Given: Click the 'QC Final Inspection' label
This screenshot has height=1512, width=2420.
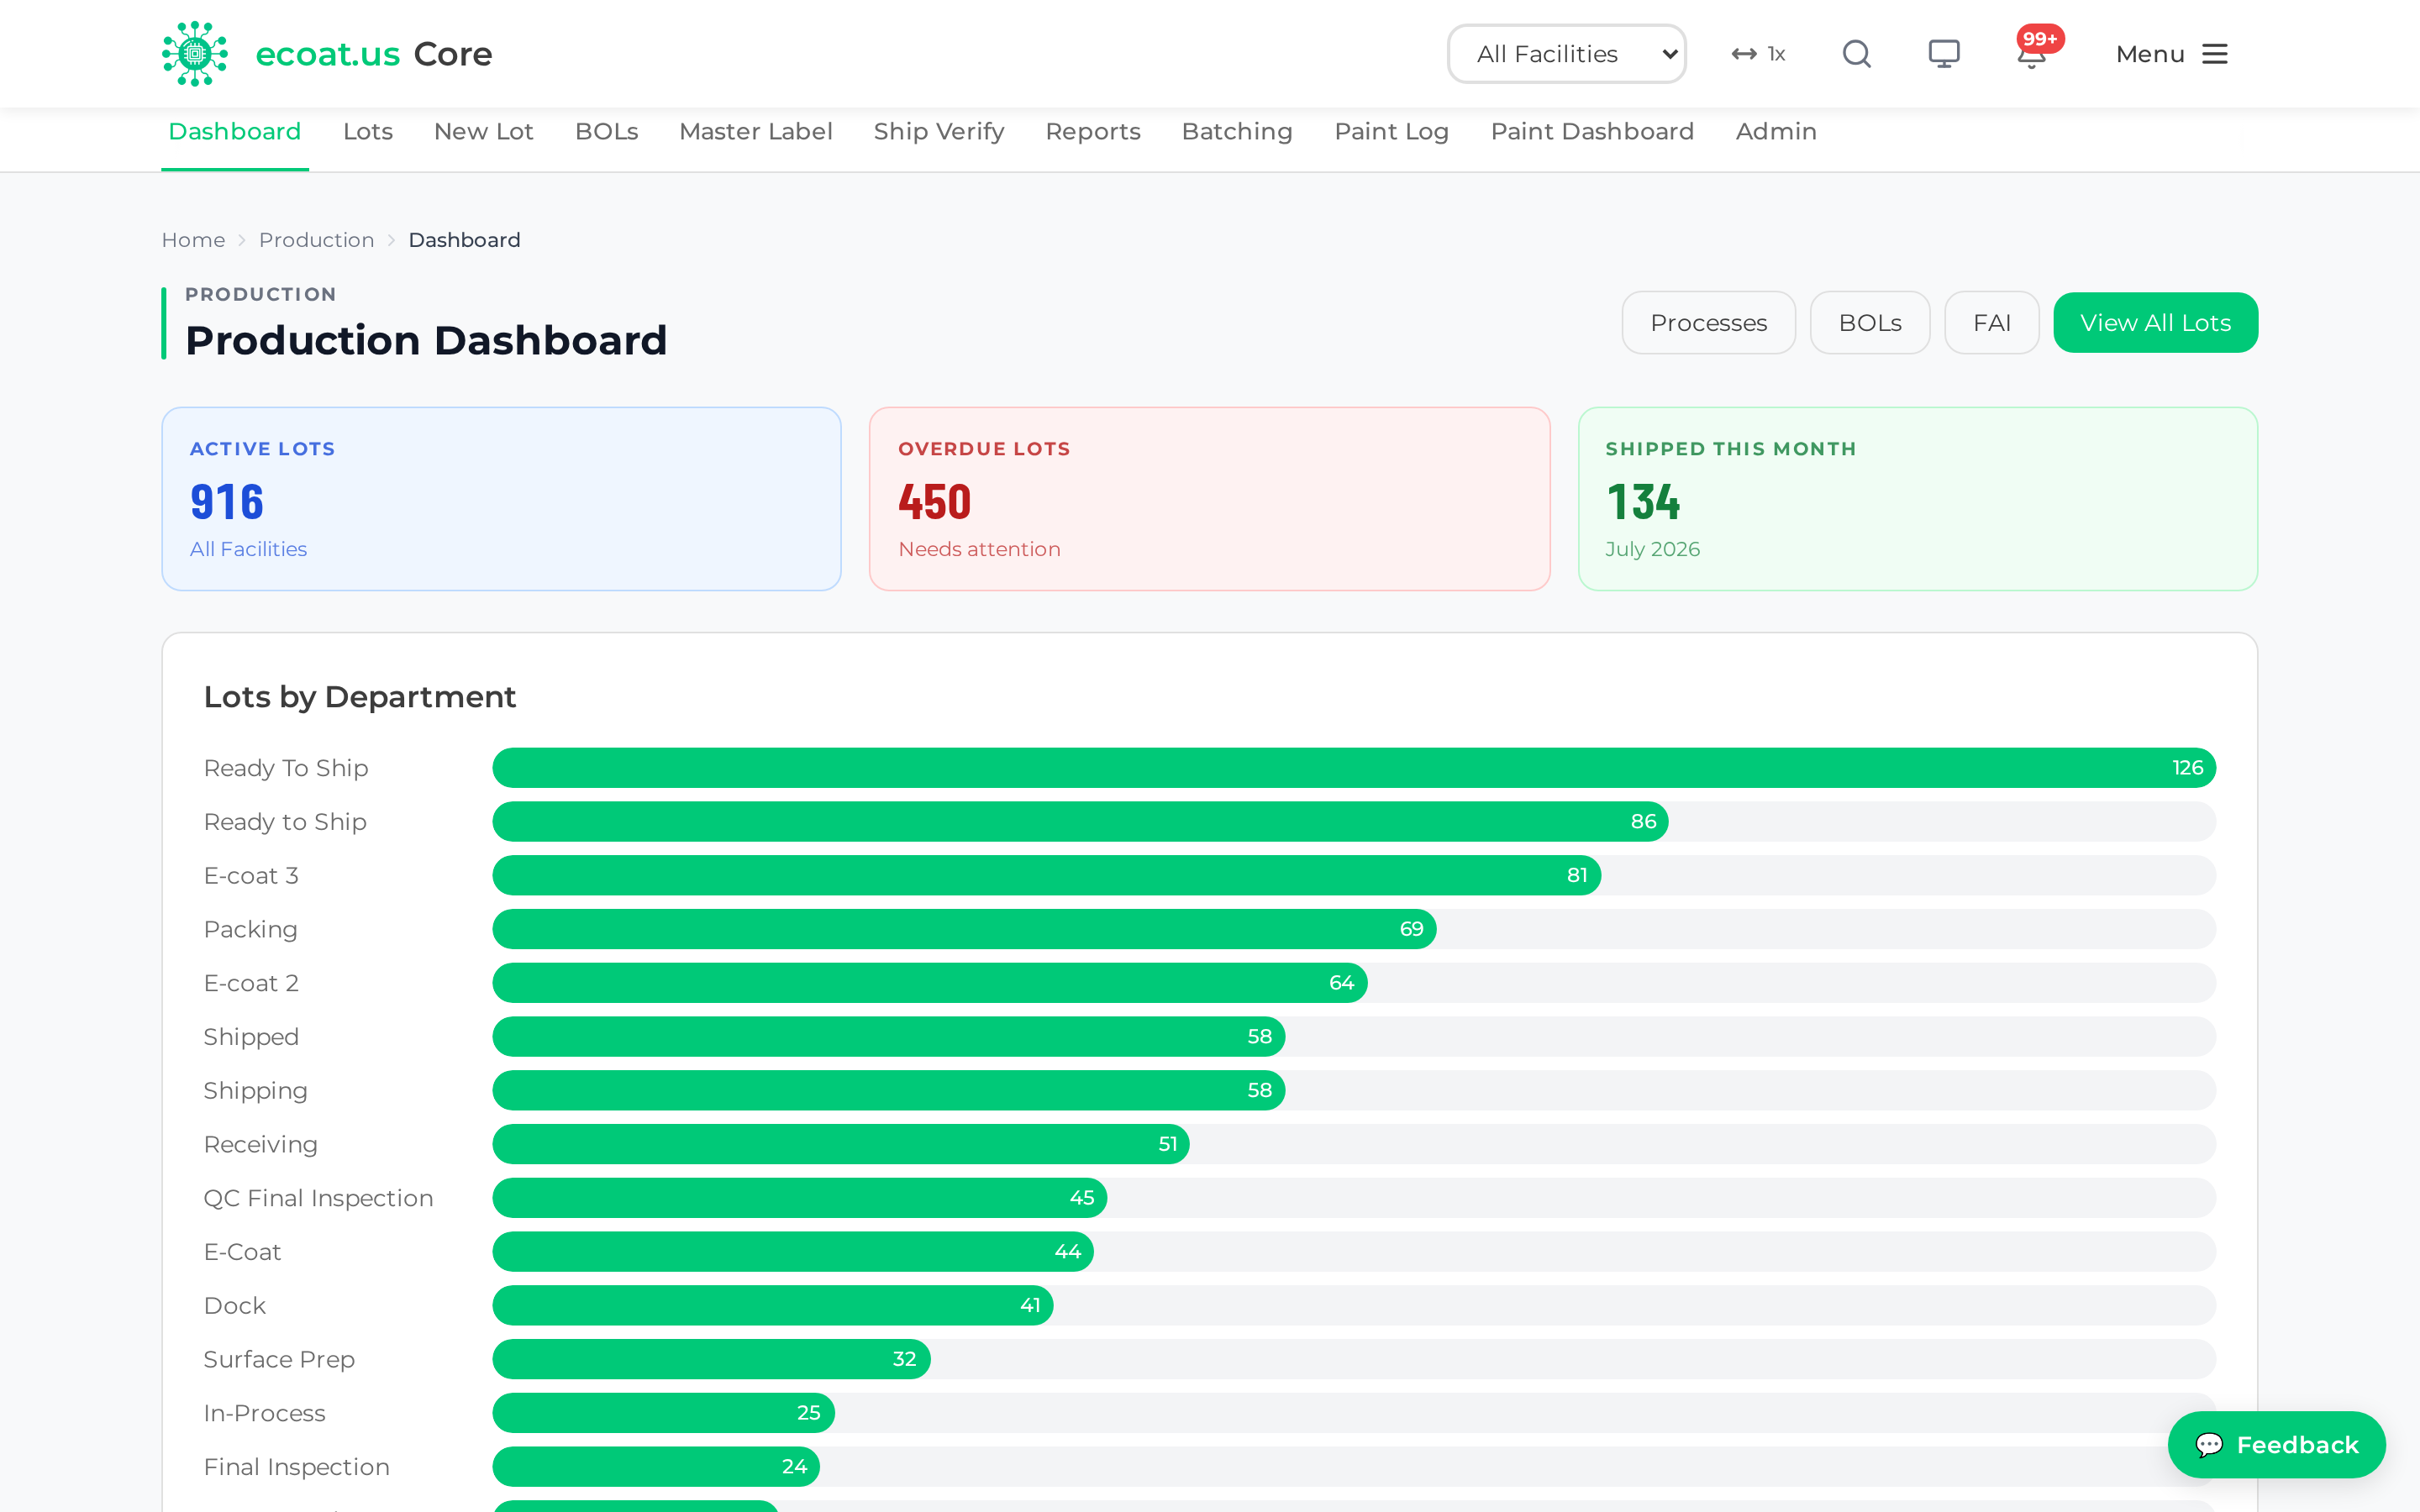Looking at the screenshot, I should [318, 1198].
